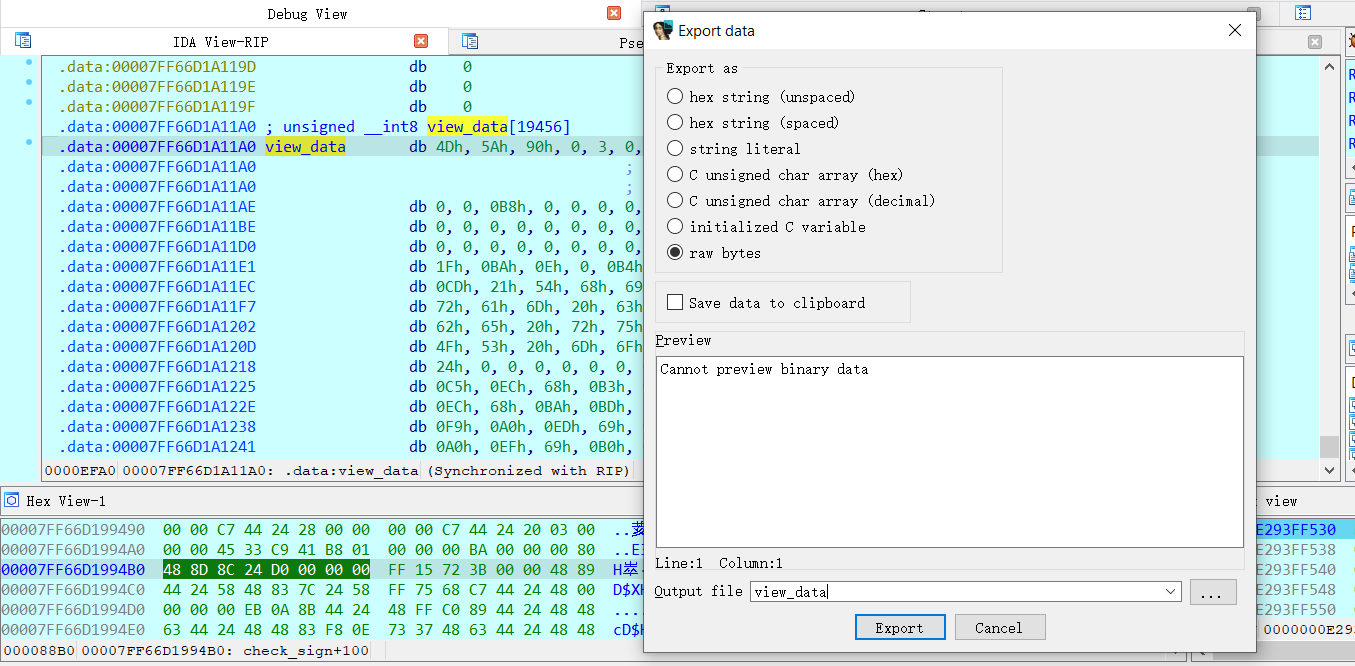Click the IDA View-RIP panel icon
Screen dimensions: 1355x666
click(23, 40)
